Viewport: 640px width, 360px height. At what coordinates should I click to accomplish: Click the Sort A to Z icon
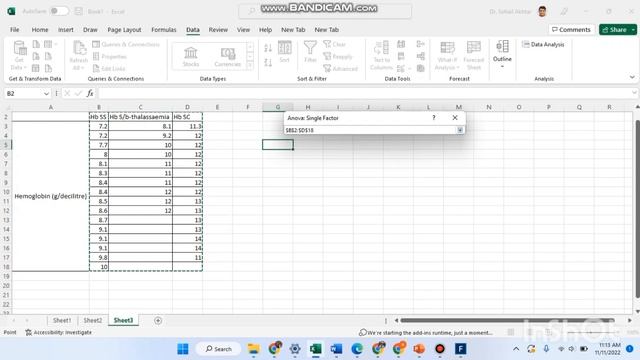tap(268, 48)
